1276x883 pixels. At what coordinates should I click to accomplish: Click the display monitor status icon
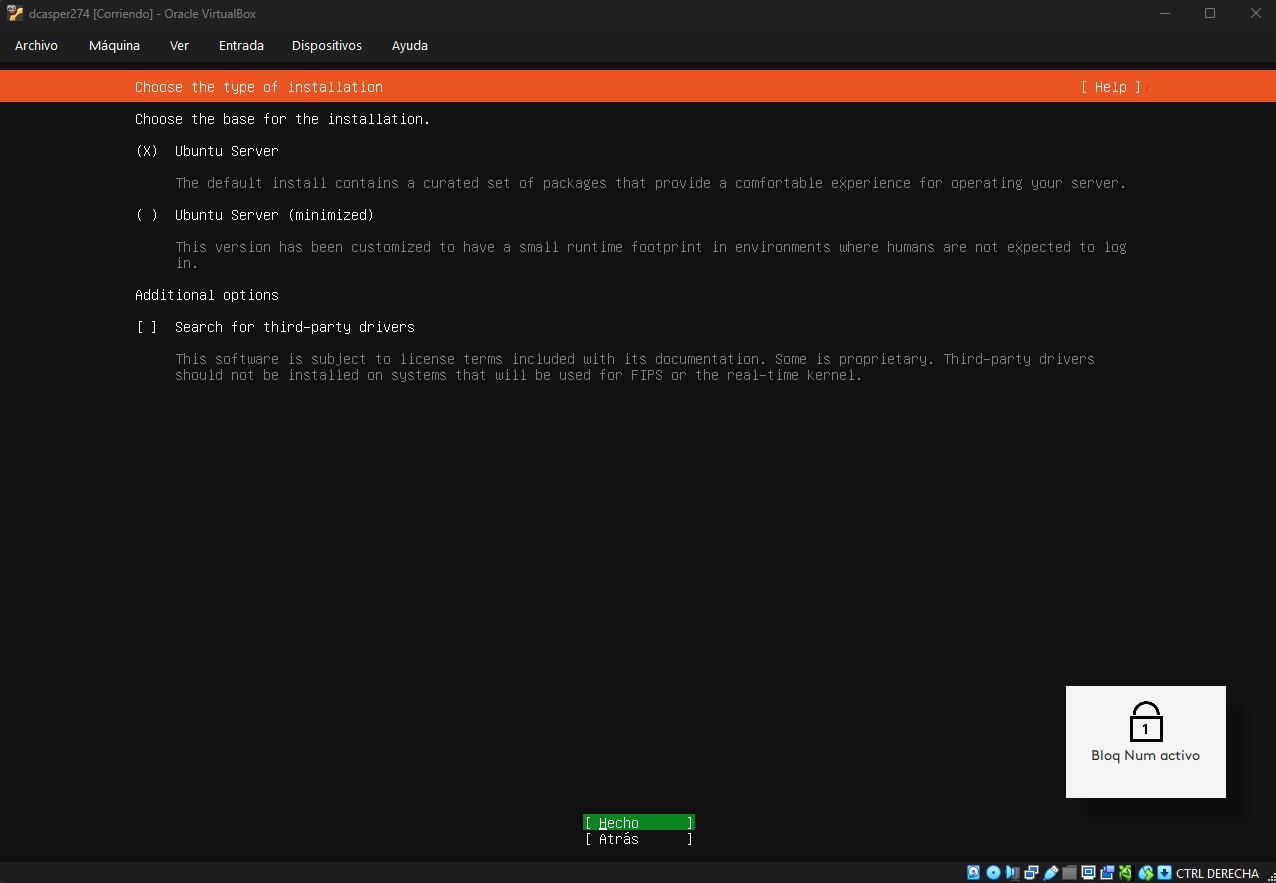pyautogui.click(x=1088, y=873)
